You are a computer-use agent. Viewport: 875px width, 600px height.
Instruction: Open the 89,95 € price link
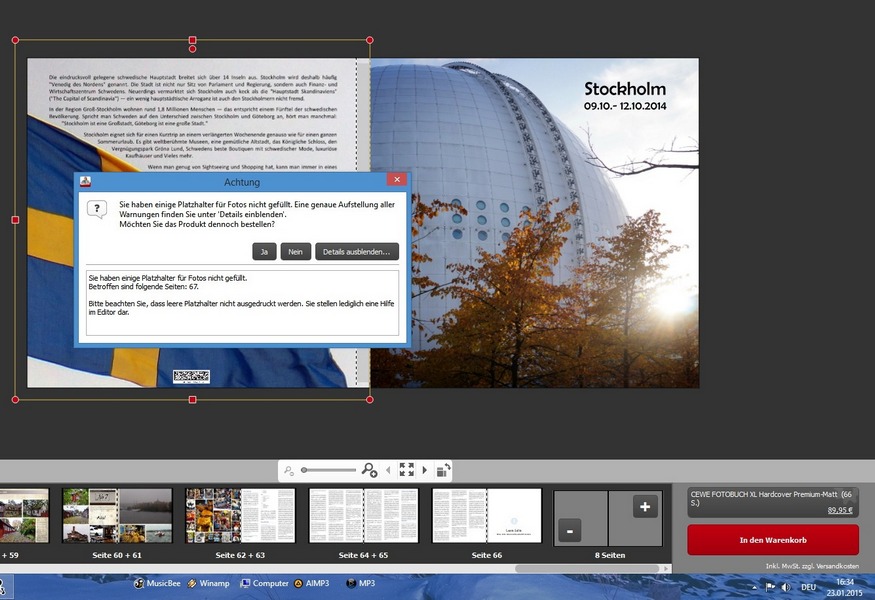click(x=844, y=510)
